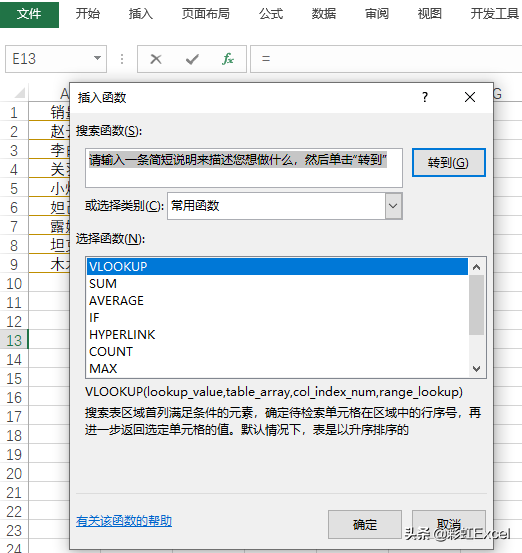Confirm formula entry with the checkmark icon
The height and width of the screenshot is (553, 522).
192,59
